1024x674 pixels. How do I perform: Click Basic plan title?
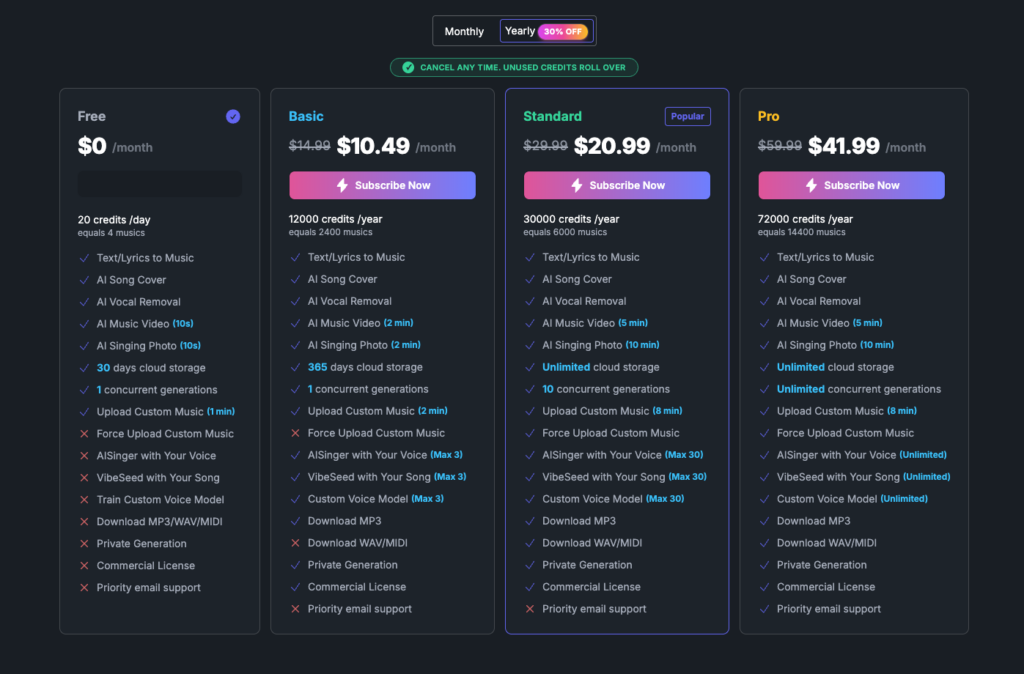(306, 116)
